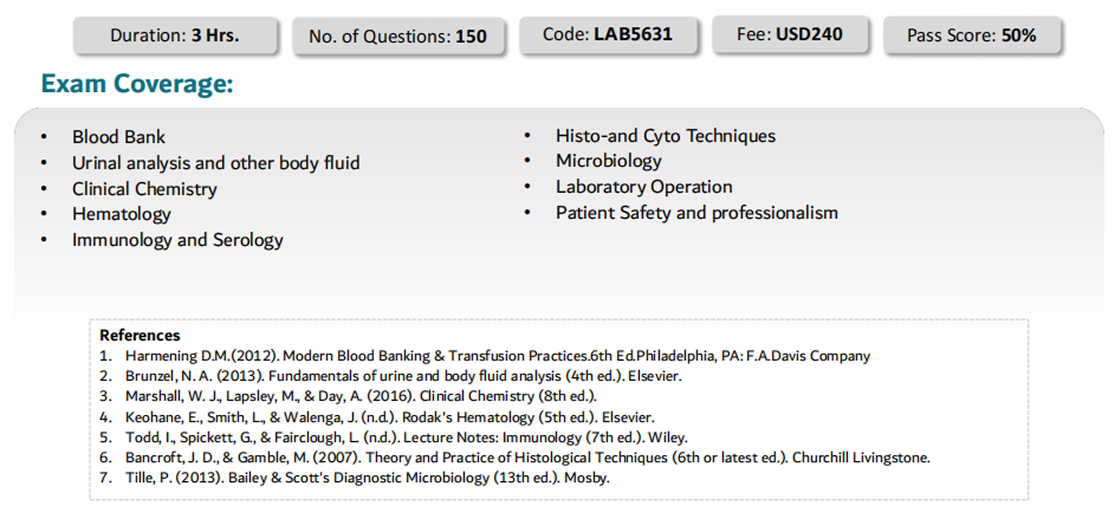This screenshot has height=512, width=1118.
Task: Select the Microbiology topic
Action: tap(608, 161)
